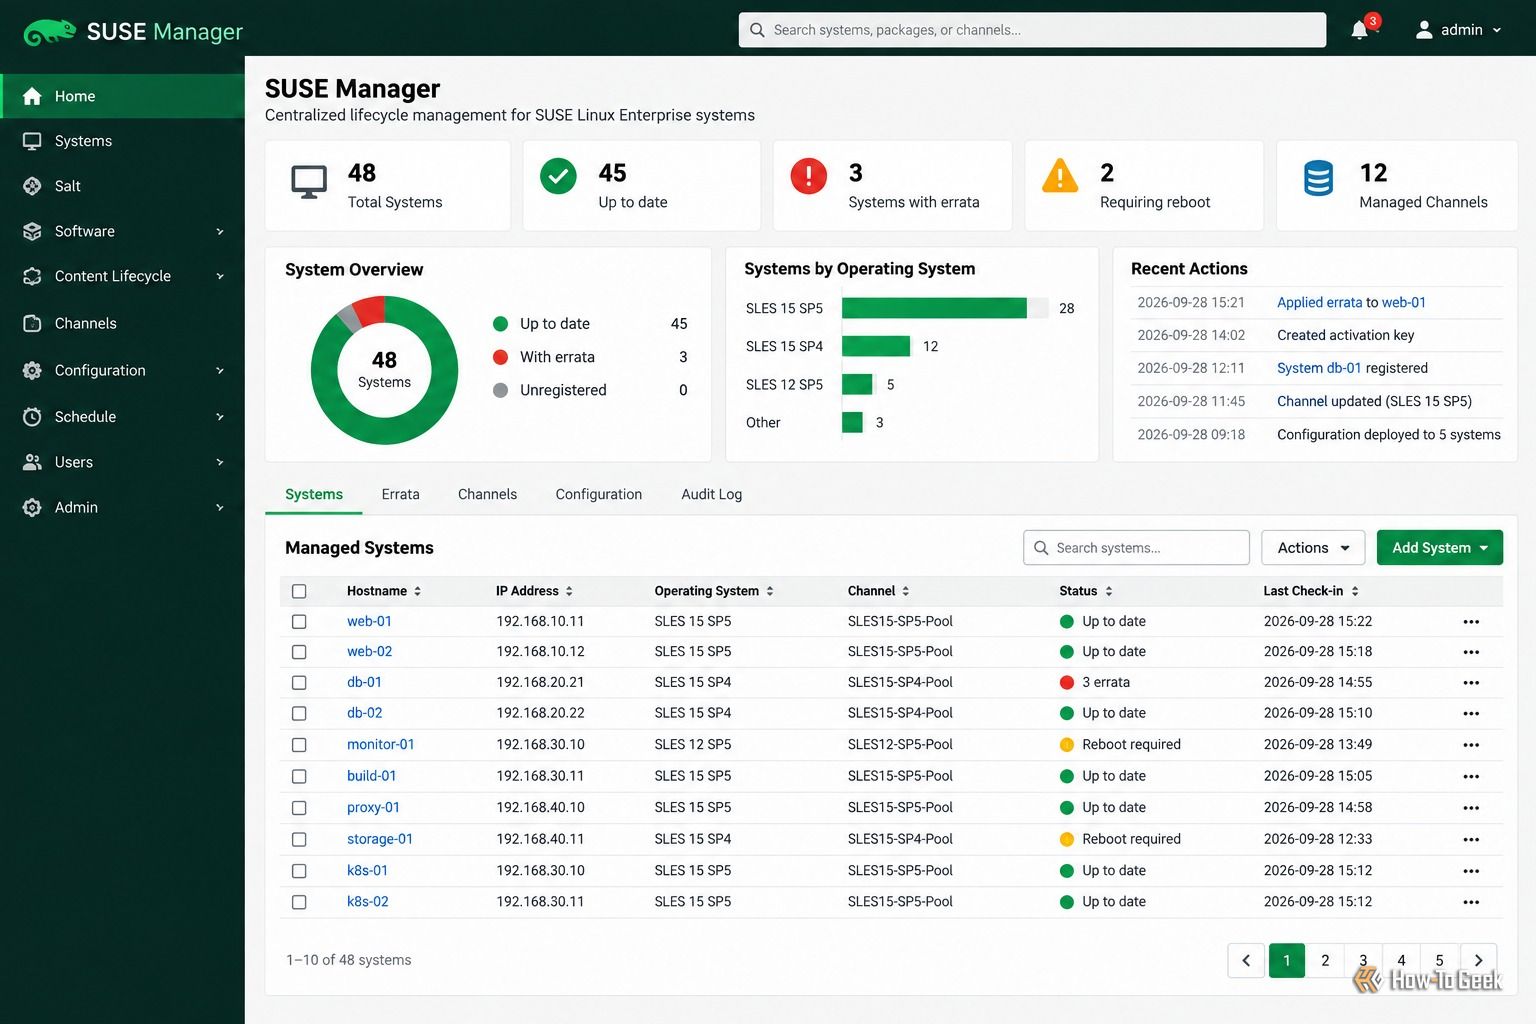The width and height of the screenshot is (1536, 1024).
Task: Click the Home icon in sidebar
Action: click(x=32, y=96)
